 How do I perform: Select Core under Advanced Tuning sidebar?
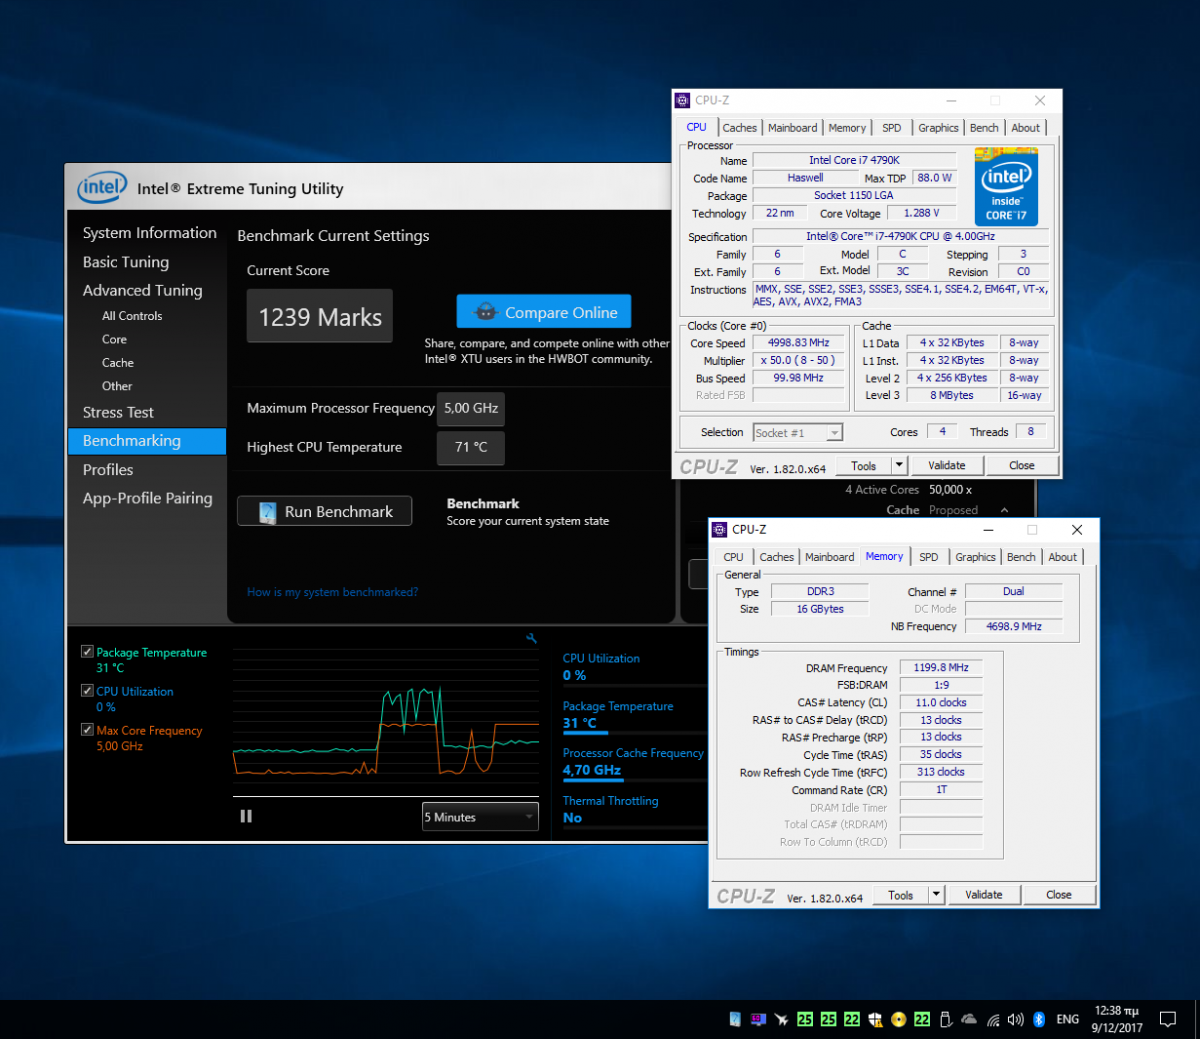click(114, 339)
